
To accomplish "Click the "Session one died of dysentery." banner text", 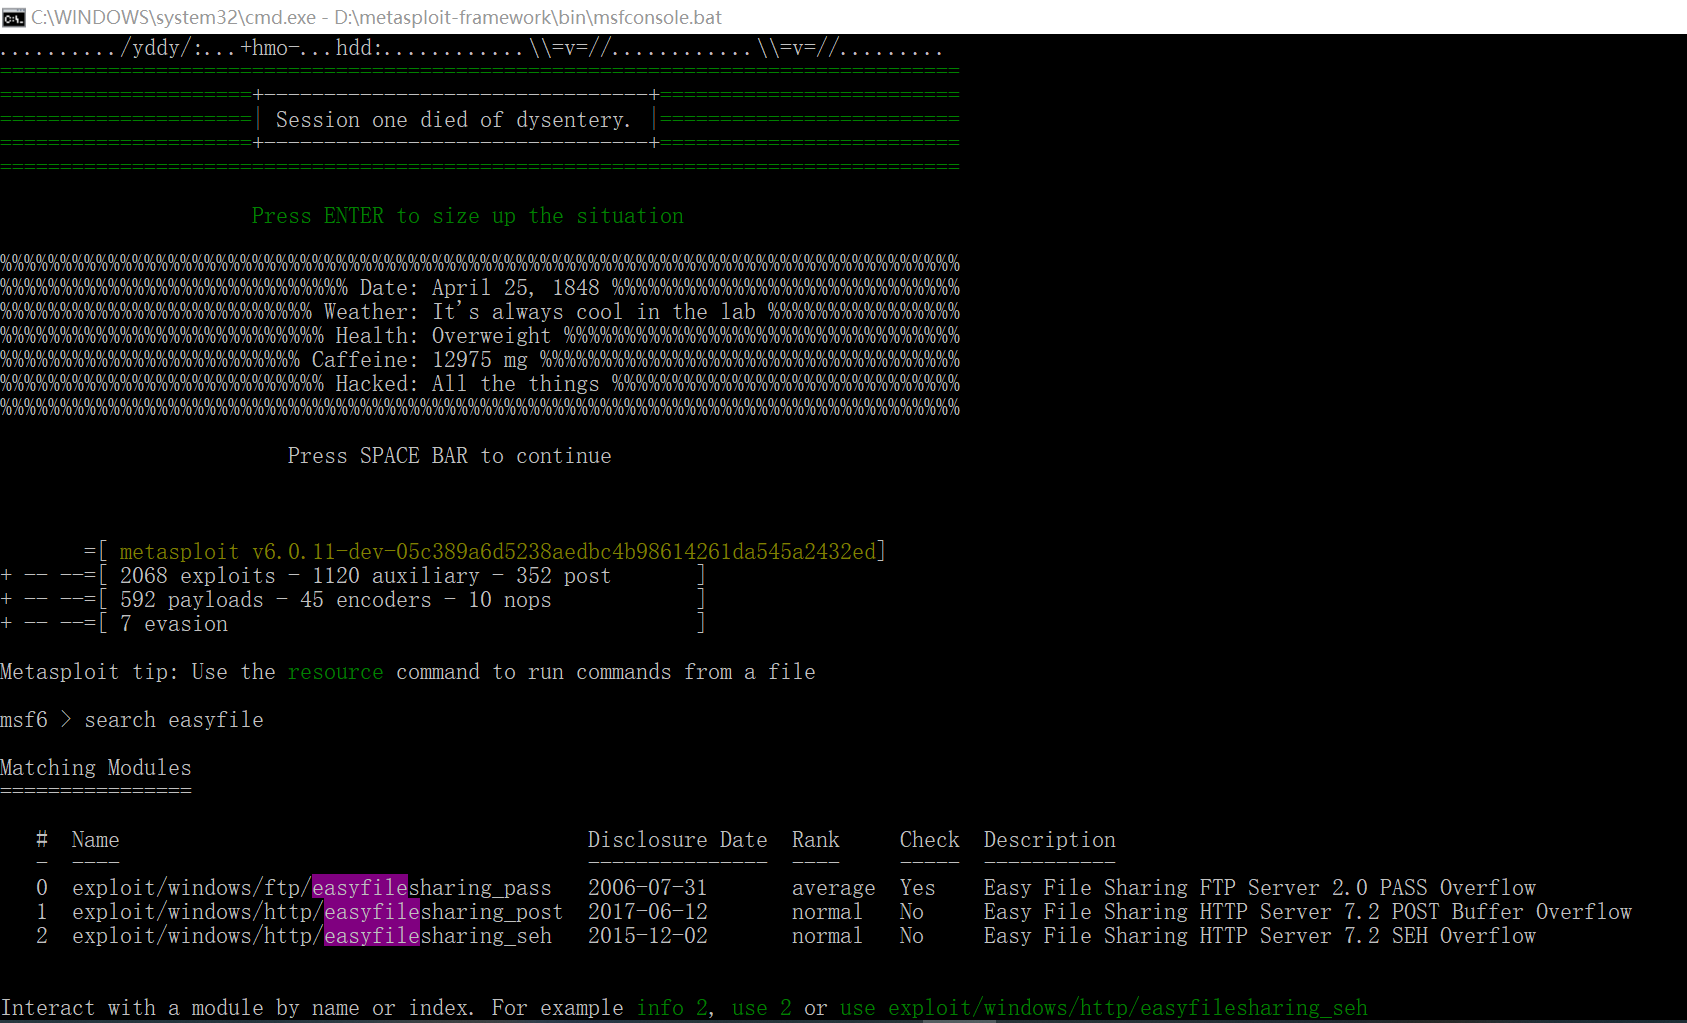I will (x=453, y=120).
